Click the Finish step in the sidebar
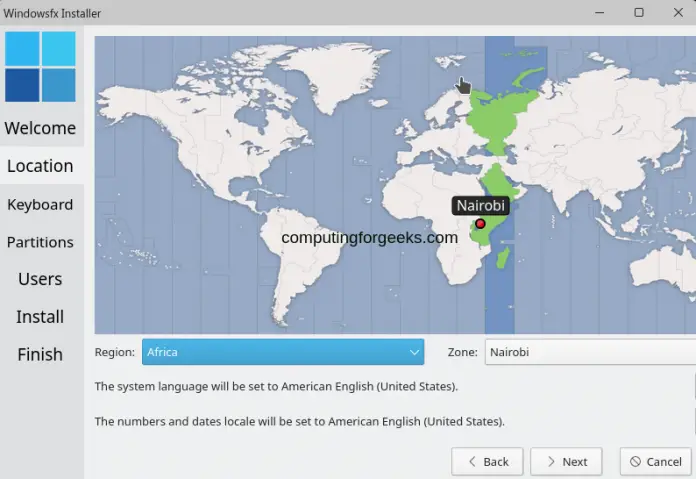This screenshot has width=696, height=479. point(40,354)
